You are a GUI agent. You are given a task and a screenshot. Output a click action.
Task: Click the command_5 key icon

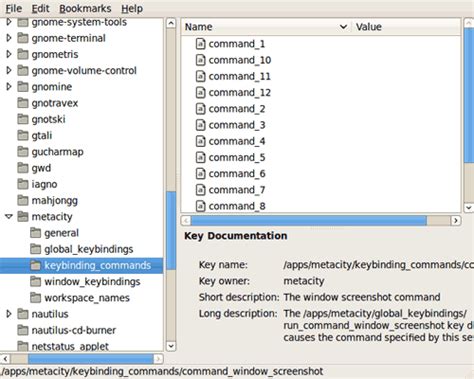point(200,157)
